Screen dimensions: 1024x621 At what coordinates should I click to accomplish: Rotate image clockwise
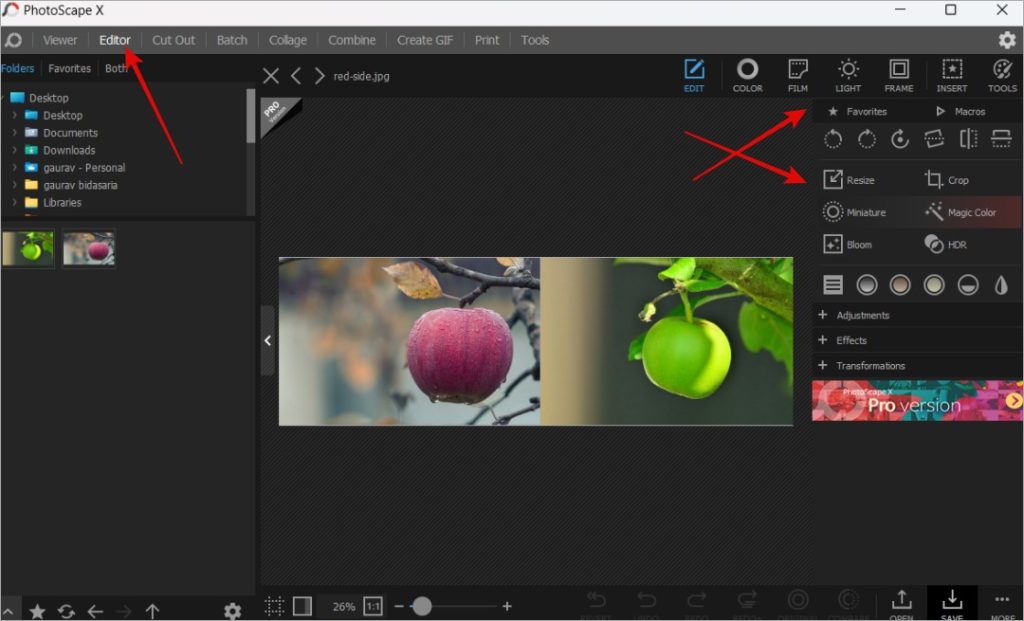coord(867,138)
